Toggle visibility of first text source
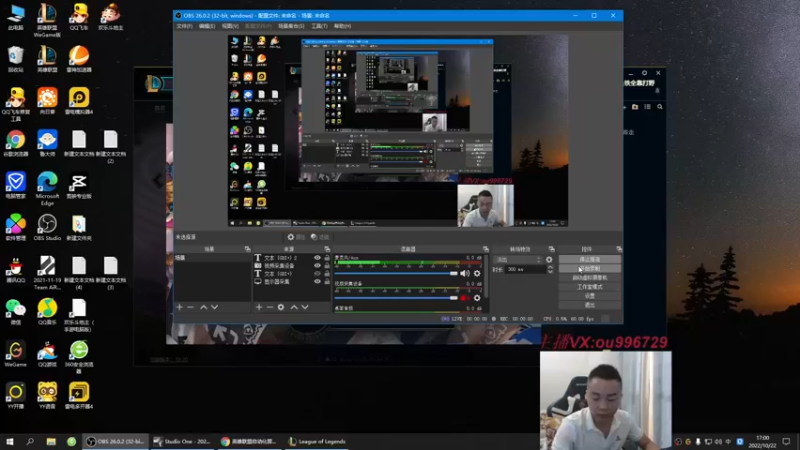The width and height of the screenshot is (800, 450). [x=318, y=258]
